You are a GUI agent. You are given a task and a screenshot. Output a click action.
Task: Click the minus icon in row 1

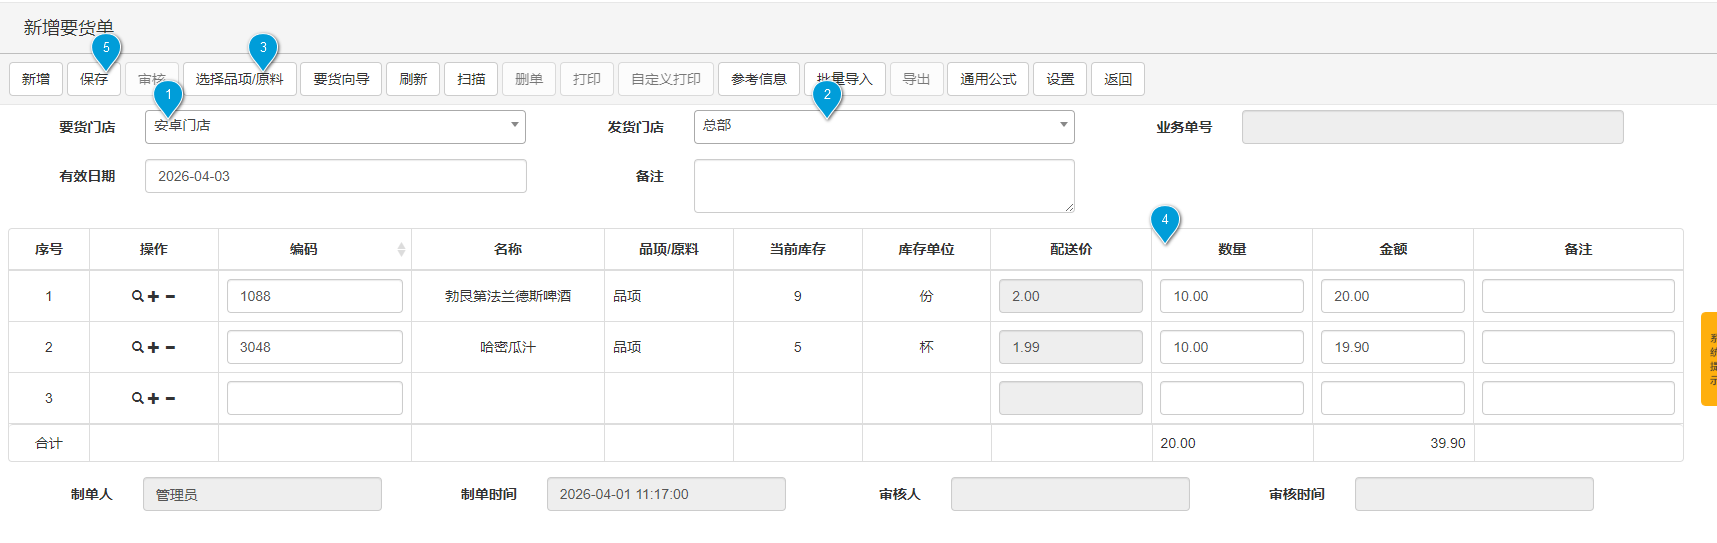coord(170,296)
